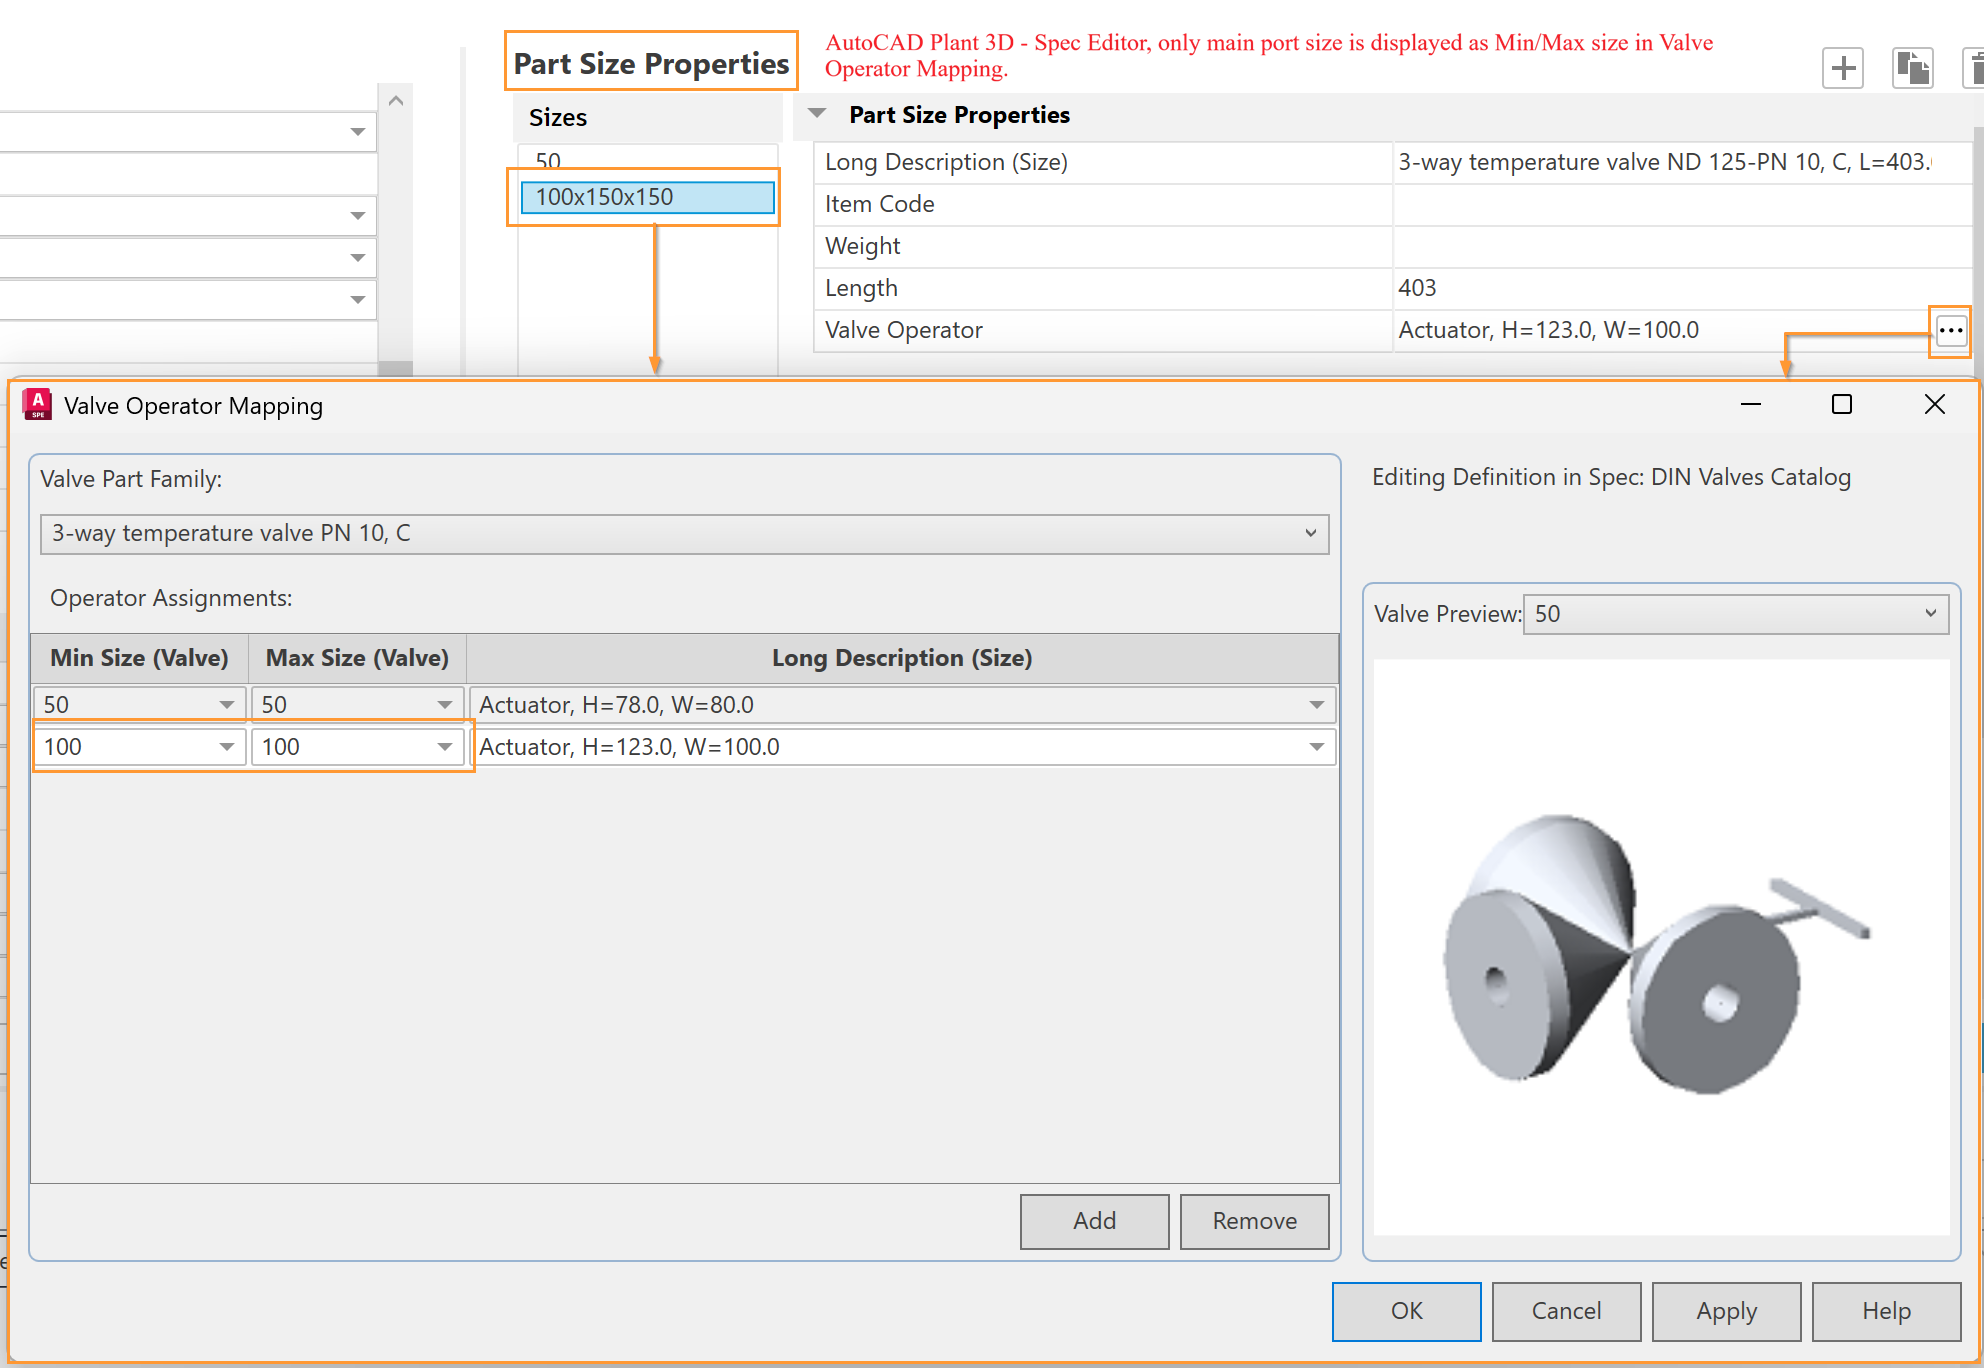Maximize the Valve Operator Mapping dialog
Viewport: 1984px width, 1368px height.
(x=1841, y=404)
